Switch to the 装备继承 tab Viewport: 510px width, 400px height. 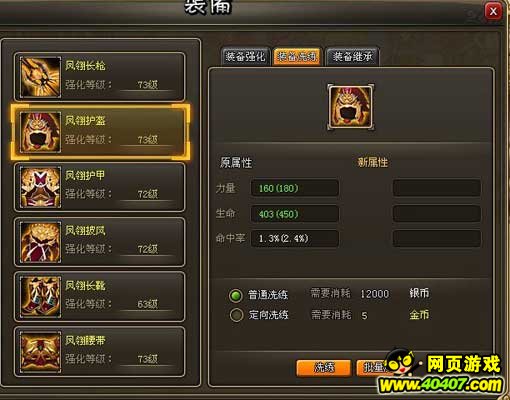[x=352, y=56]
